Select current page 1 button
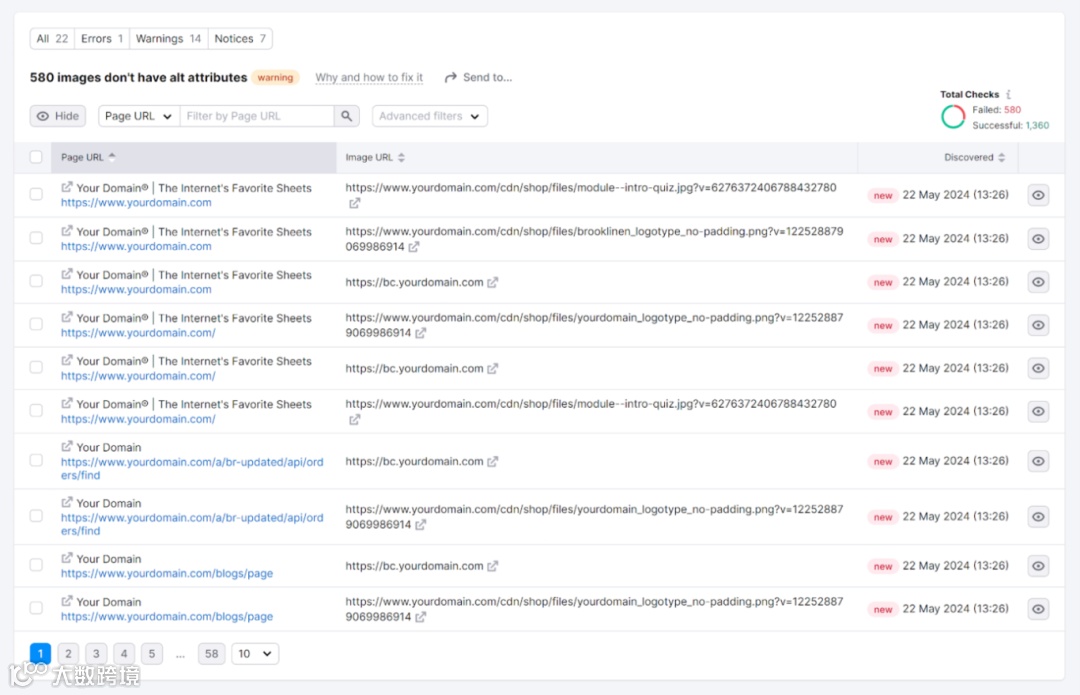This screenshot has height=695, width=1080. 40,654
